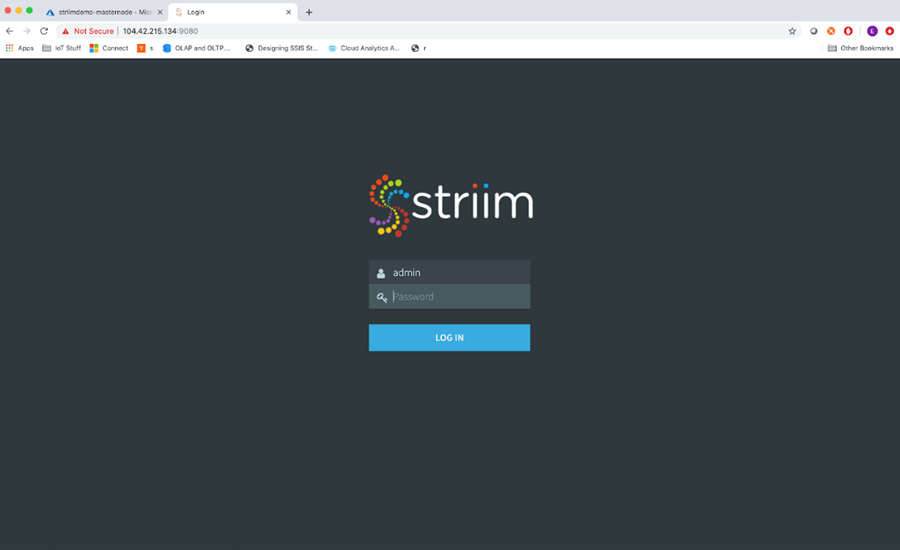This screenshot has height=550, width=900.
Task: Bookmark this page with star icon
Action: tap(792, 31)
